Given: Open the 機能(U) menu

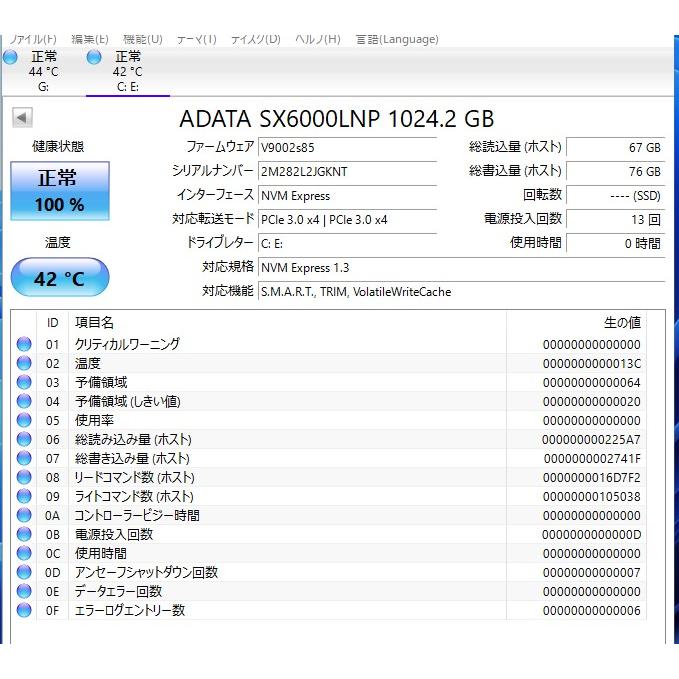Looking at the screenshot, I should point(143,39).
